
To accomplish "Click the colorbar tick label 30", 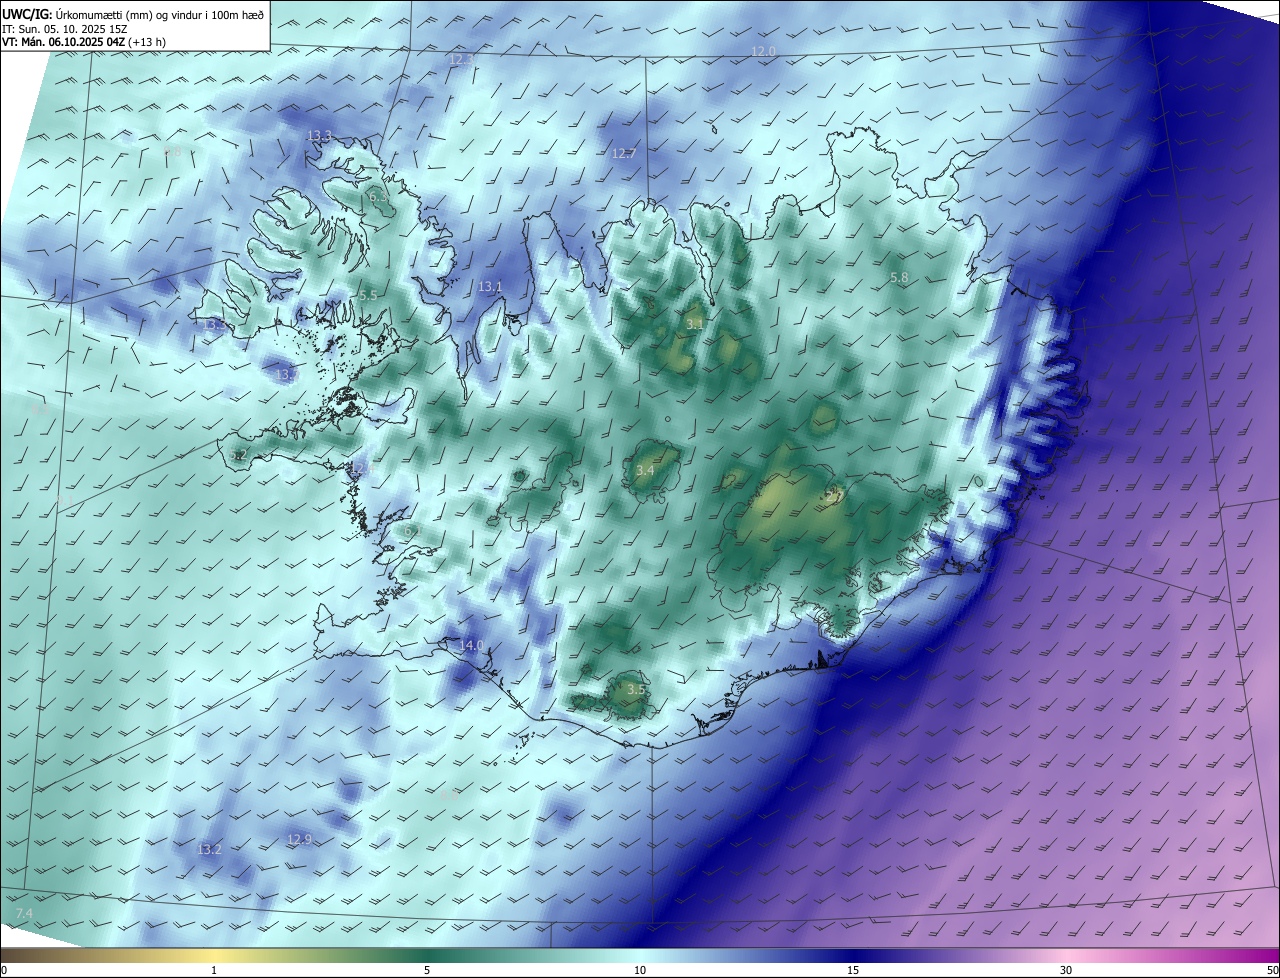I will point(1066,970).
